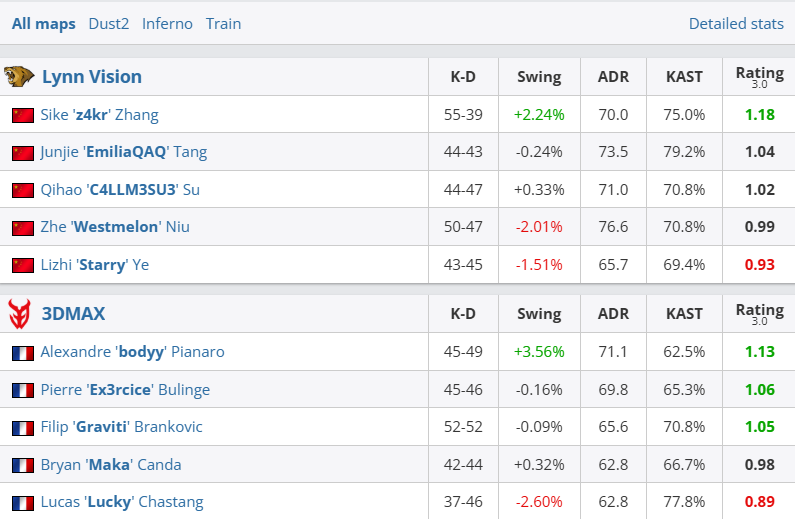
Task: Open the Lynn Vision team page link
Action: tap(91, 76)
